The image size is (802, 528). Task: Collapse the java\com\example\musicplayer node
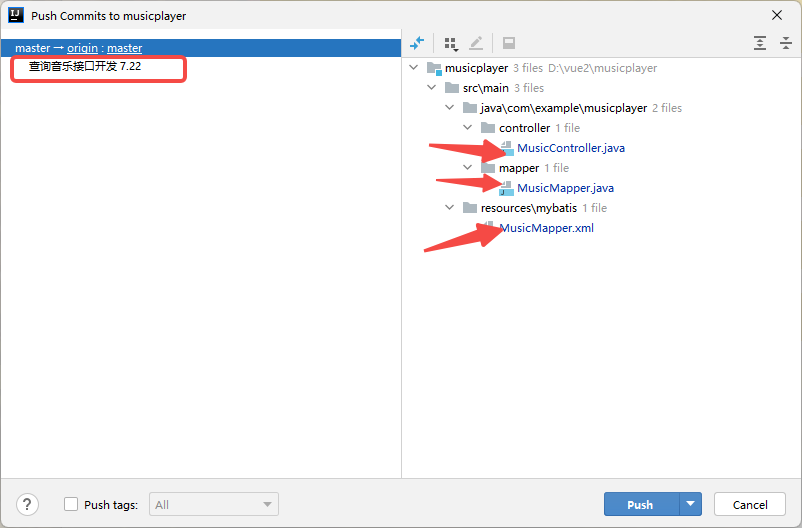pos(450,107)
